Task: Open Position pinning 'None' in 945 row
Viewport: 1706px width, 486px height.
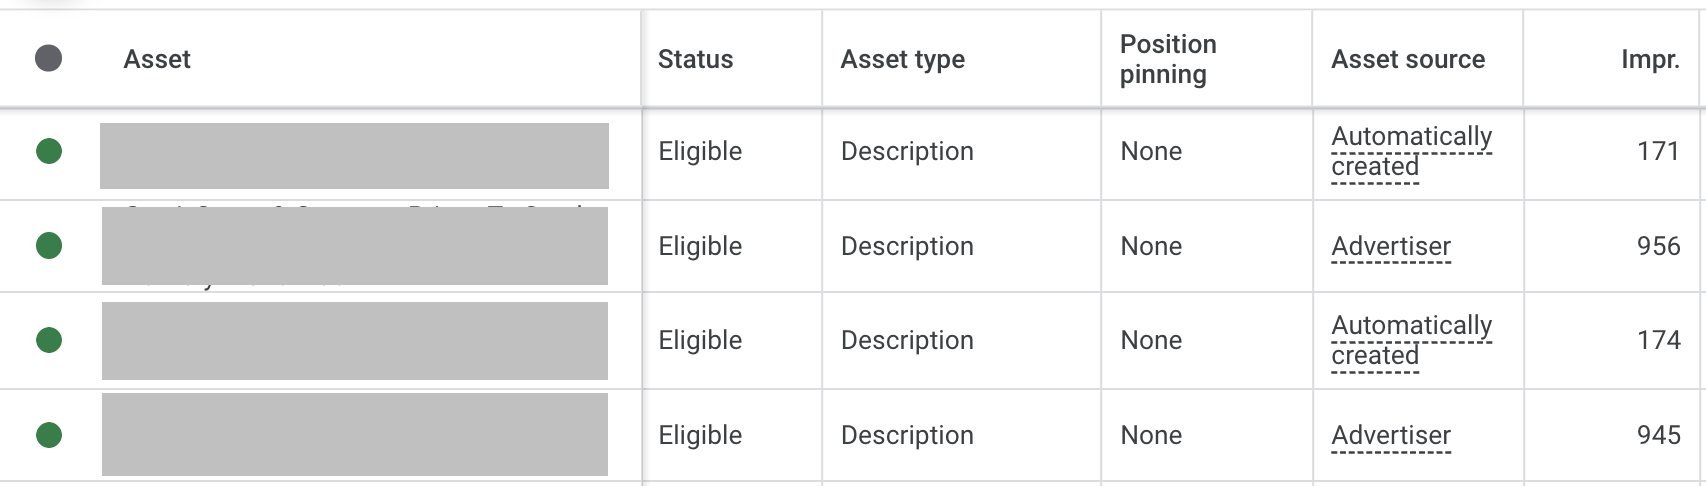Action: coord(1151,435)
